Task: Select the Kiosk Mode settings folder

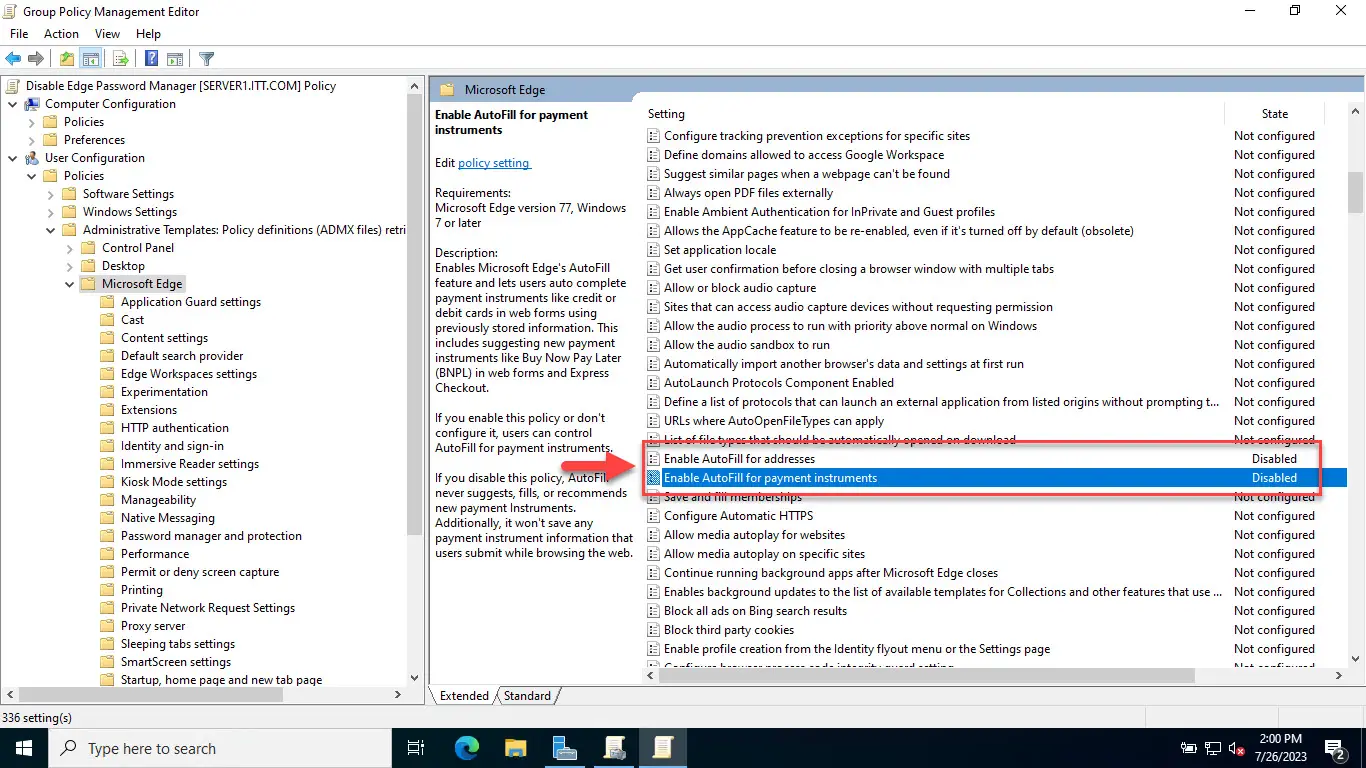Action: click(x=174, y=482)
